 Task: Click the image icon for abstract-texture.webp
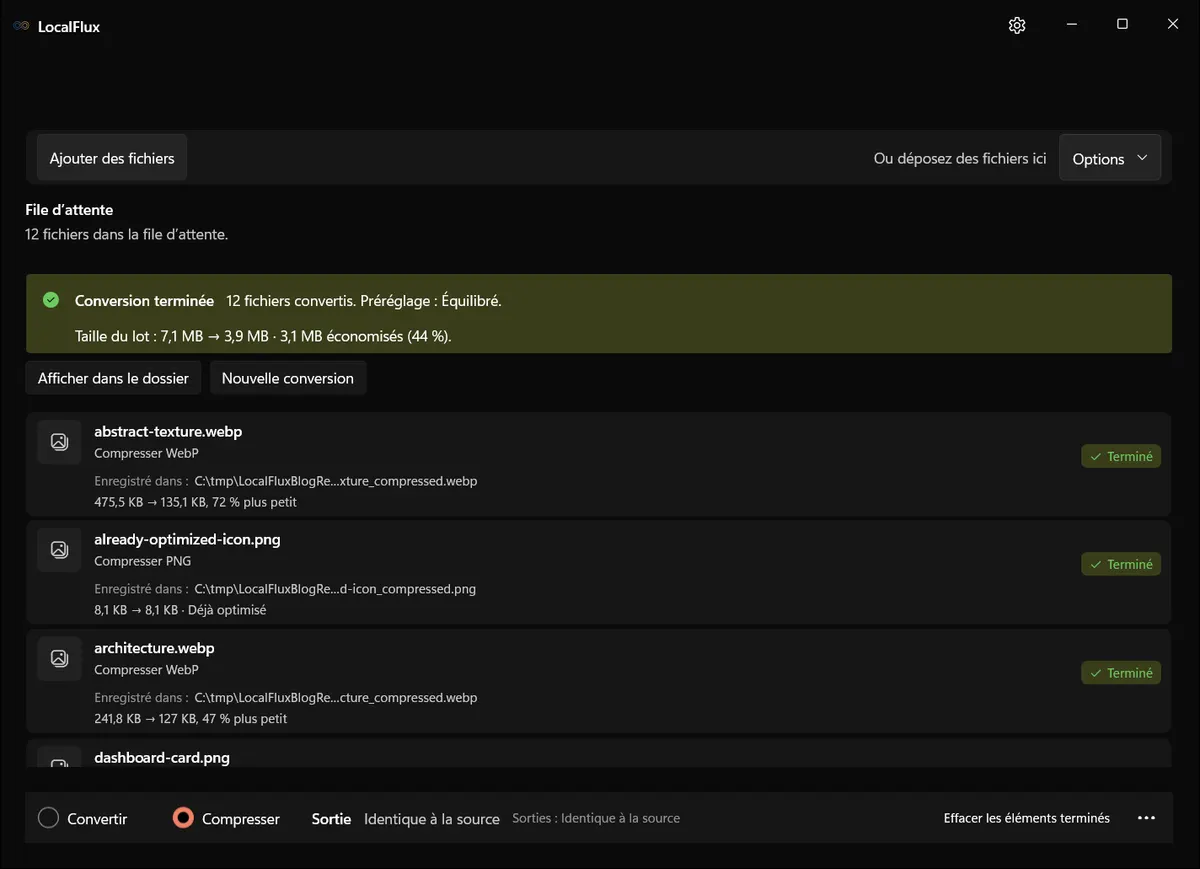pos(59,442)
